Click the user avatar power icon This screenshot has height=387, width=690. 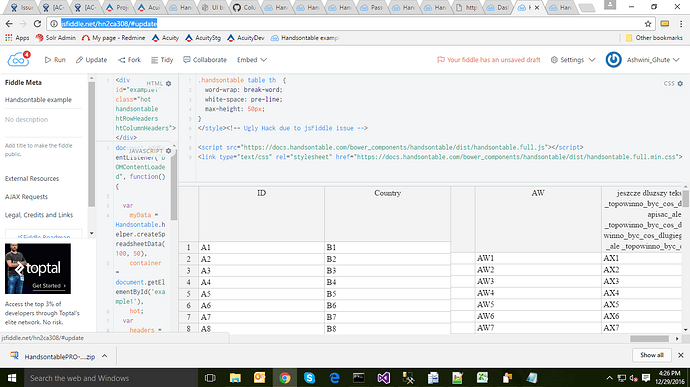613,59
